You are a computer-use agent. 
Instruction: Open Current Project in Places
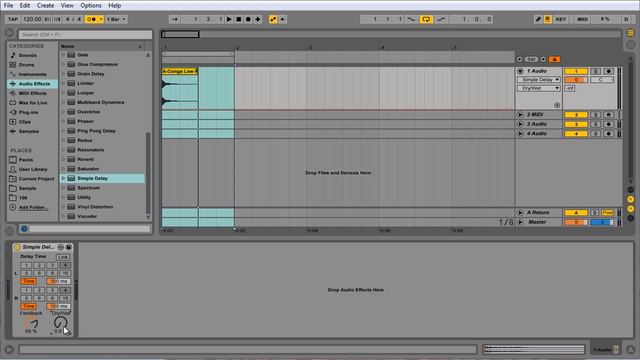[x=36, y=179]
